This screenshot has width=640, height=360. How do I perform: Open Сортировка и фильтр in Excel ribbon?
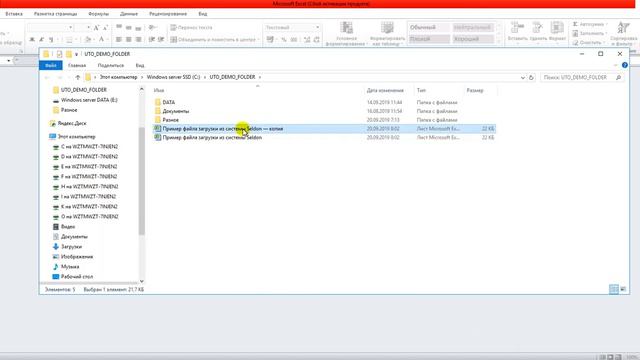pyautogui.click(x=623, y=33)
